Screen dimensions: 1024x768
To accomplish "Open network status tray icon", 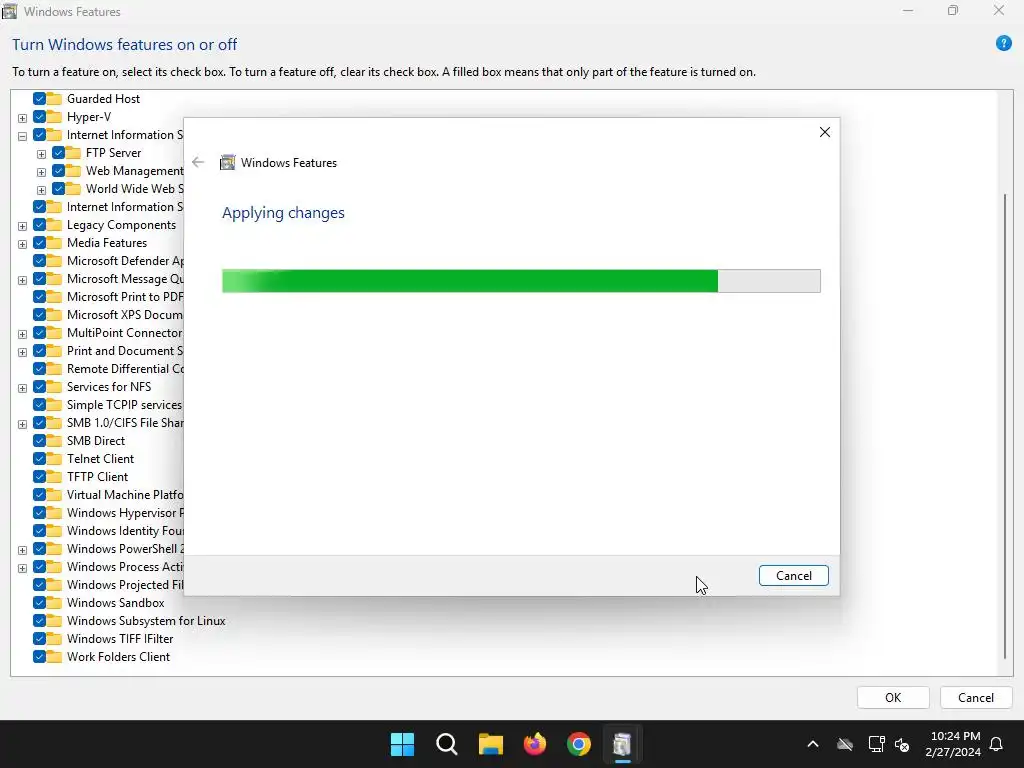I will (x=876, y=744).
